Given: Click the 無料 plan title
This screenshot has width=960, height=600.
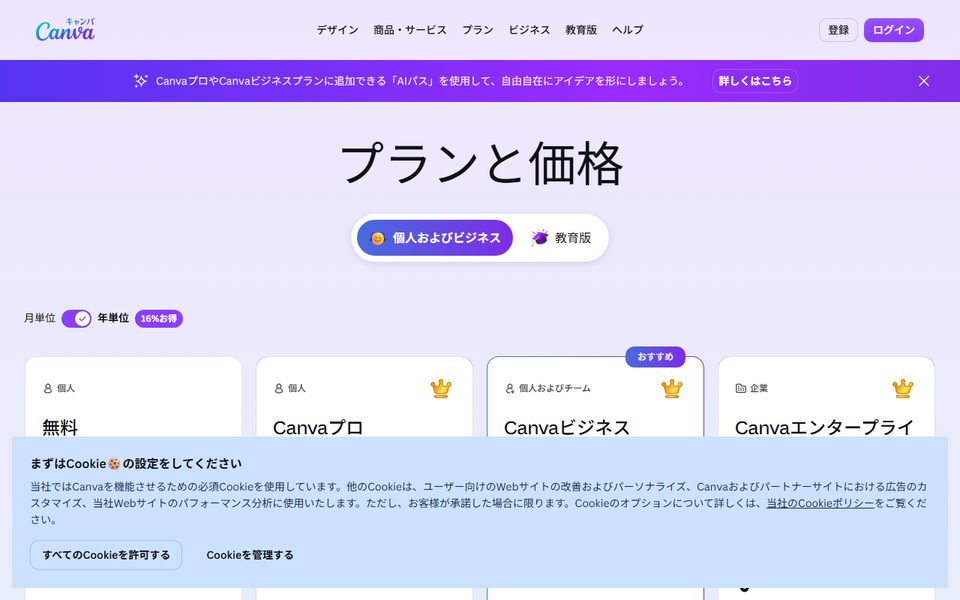Looking at the screenshot, I should click(60, 427).
